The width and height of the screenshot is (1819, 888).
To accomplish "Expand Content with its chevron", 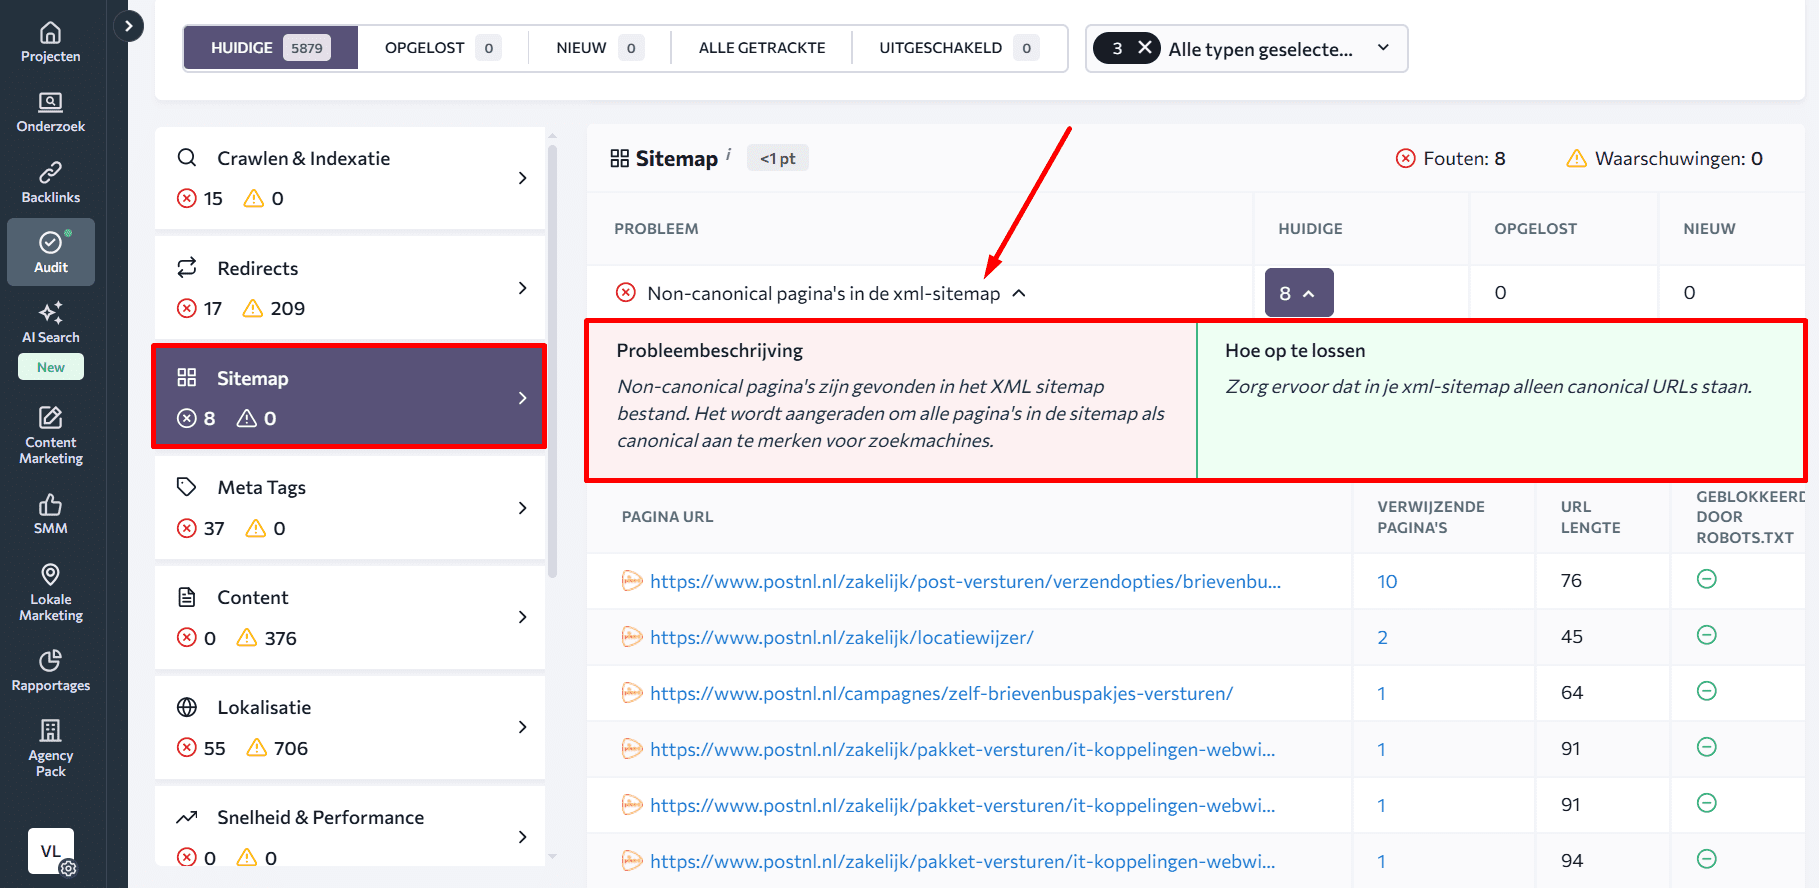I will coord(522,617).
